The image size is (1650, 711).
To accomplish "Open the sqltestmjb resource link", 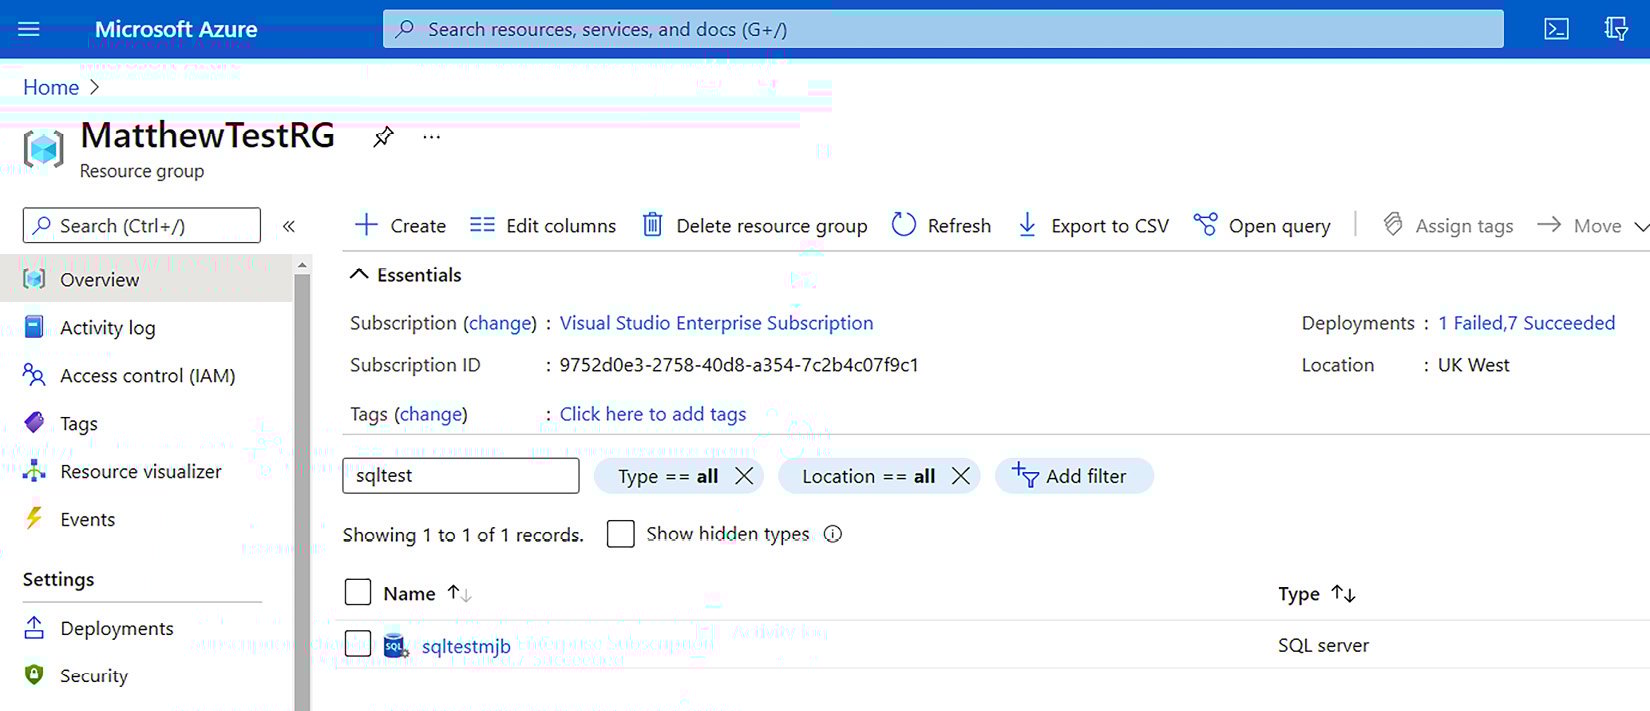I will (466, 647).
